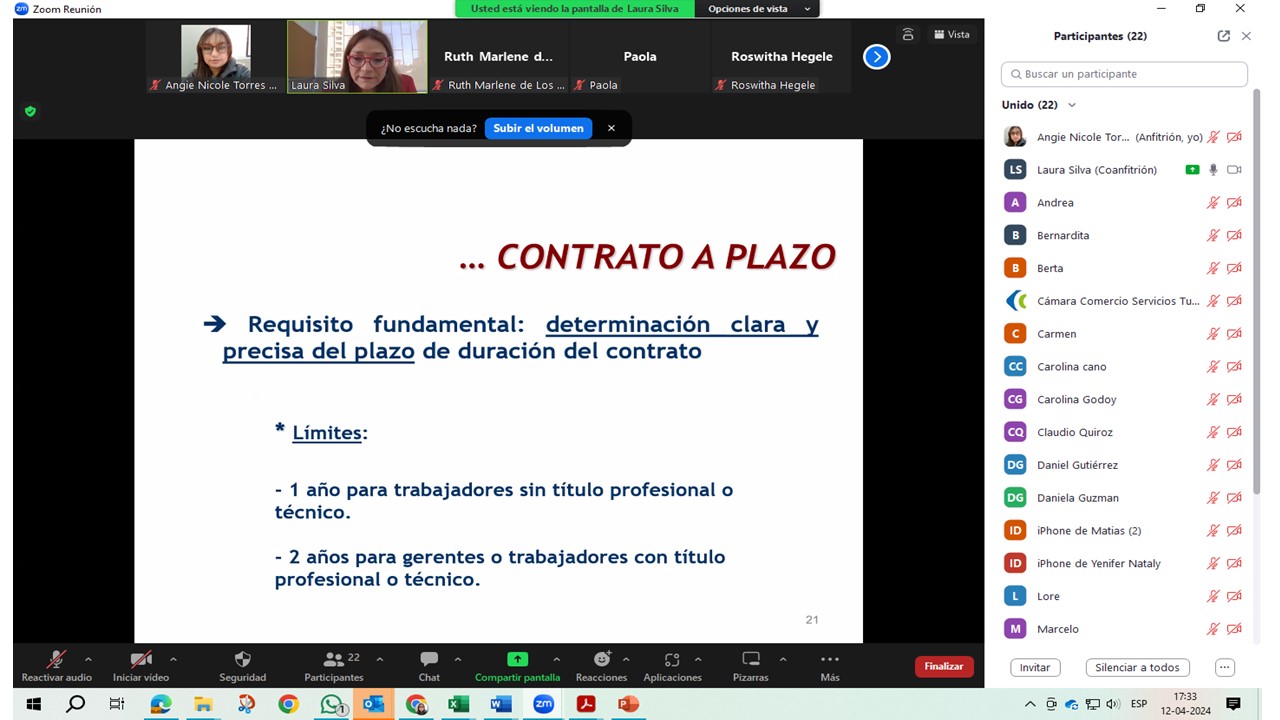Viewport: 1280px width, 720px height.
Task: Toggle Laura Silva's microphone icon in list
Action: [x=1213, y=170]
